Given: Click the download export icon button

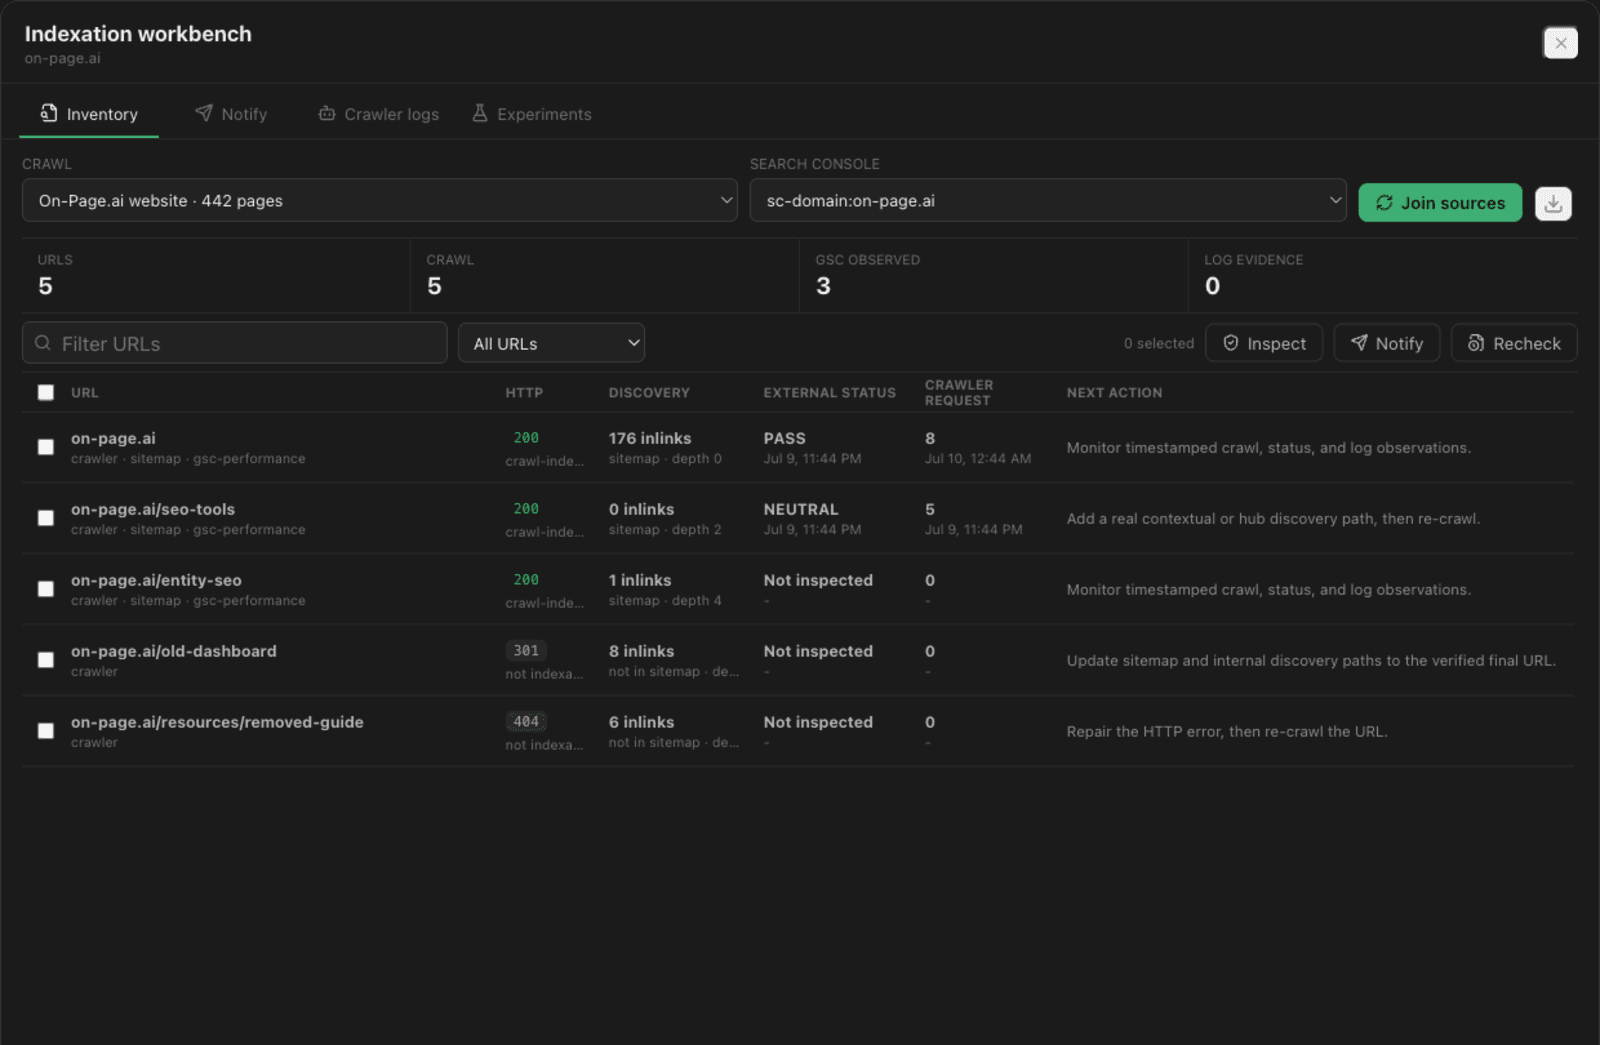Looking at the screenshot, I should pos(1552,203).
